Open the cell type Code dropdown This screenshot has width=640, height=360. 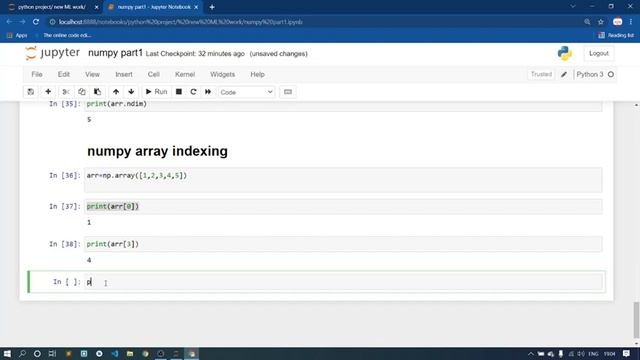pyautogui.click(x=247, y=92)
